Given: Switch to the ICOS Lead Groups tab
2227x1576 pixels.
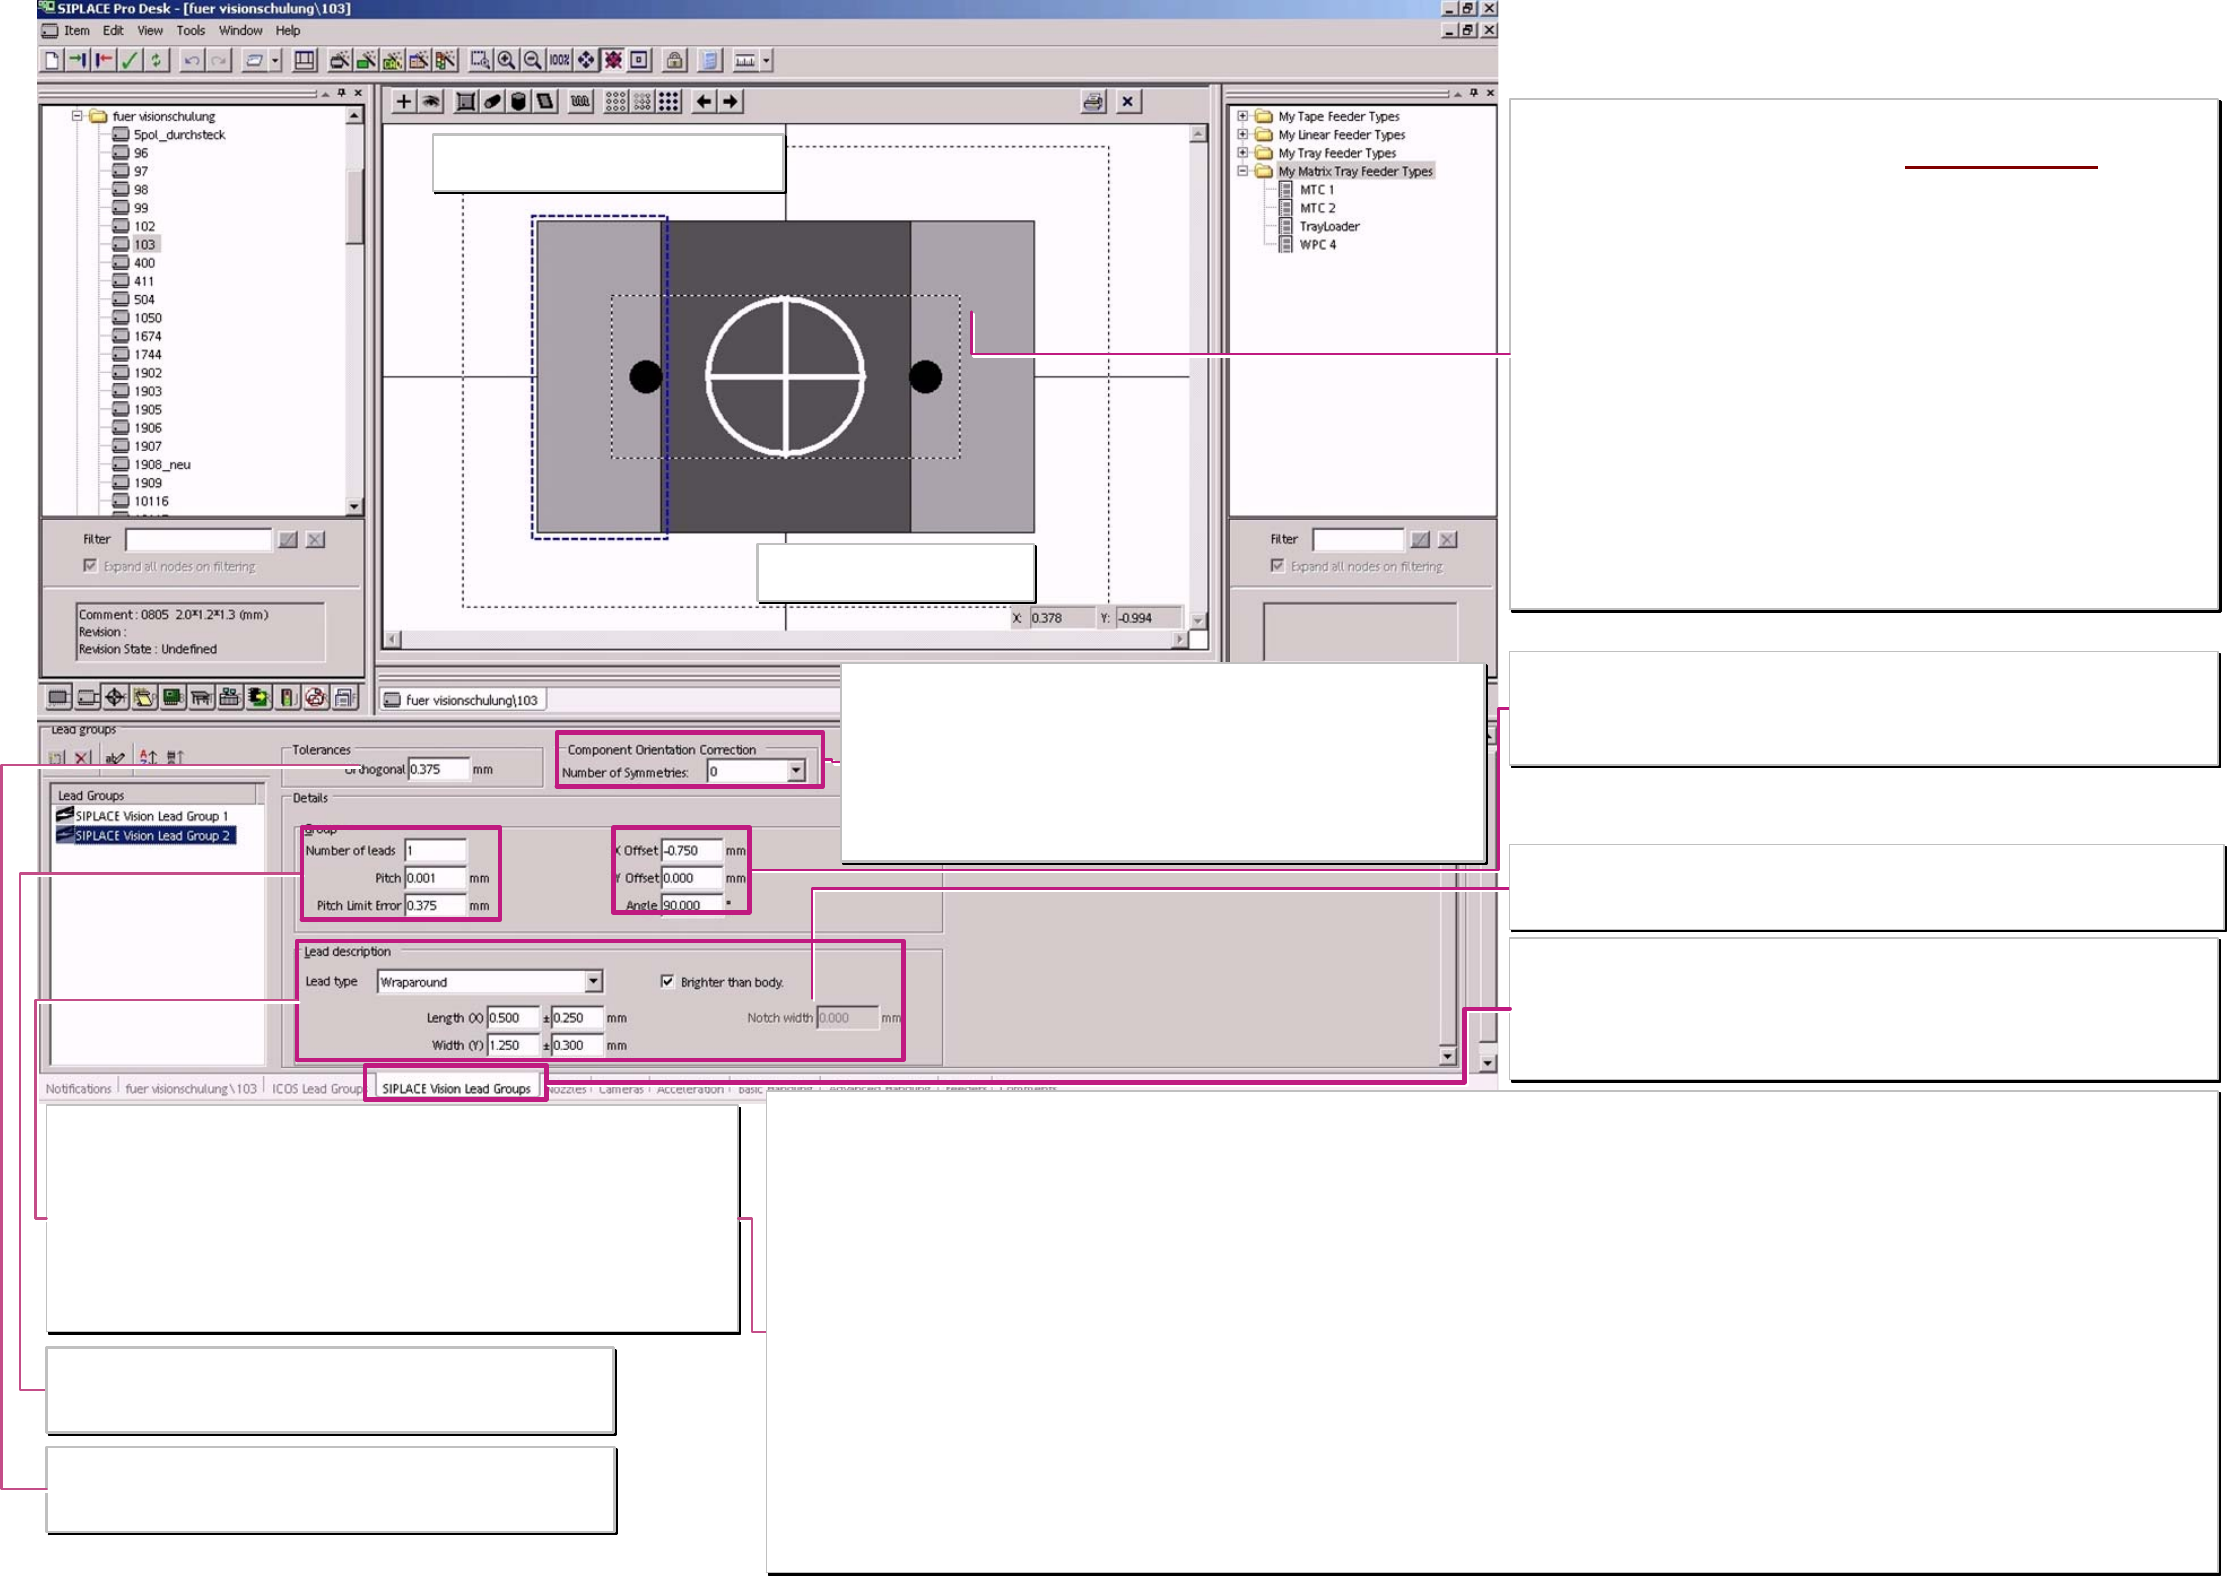Looking at the screenshot, I should pyautogui.click(x=317, y=1089).
